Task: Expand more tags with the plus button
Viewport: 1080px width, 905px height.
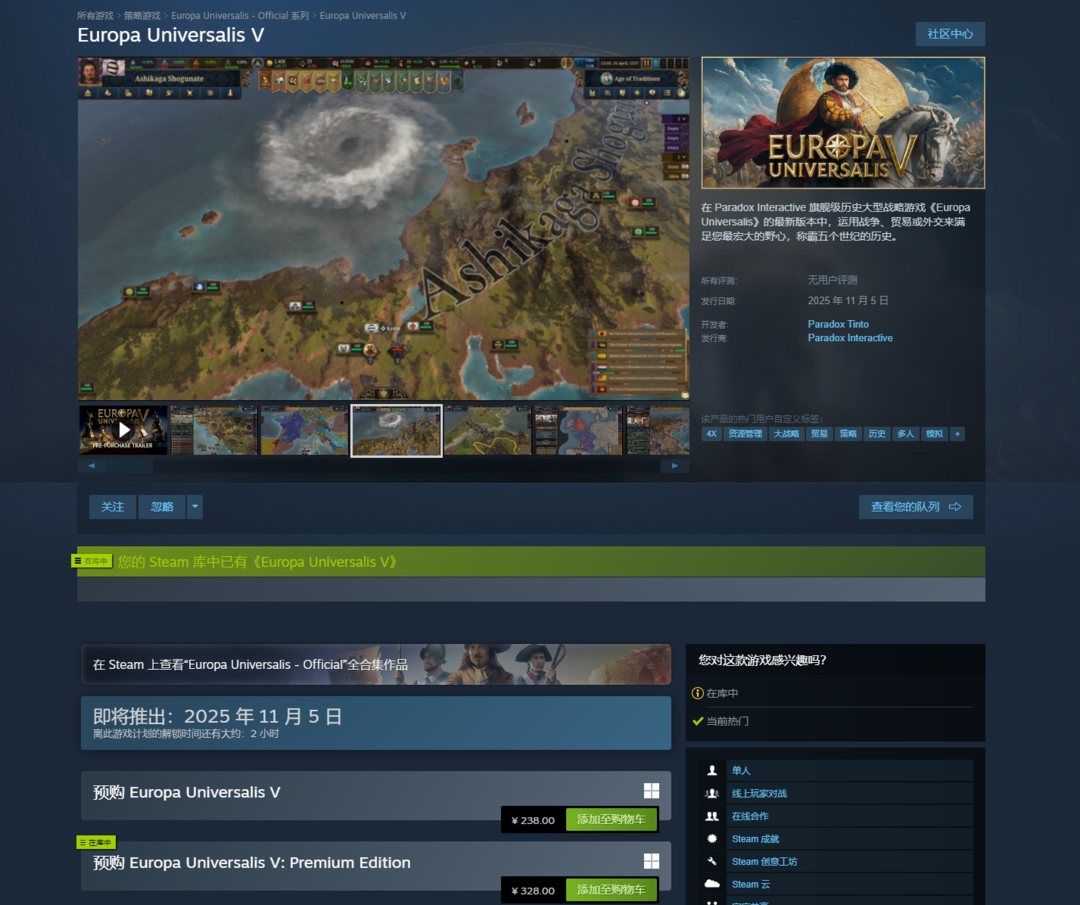Action: click(957, 434)
